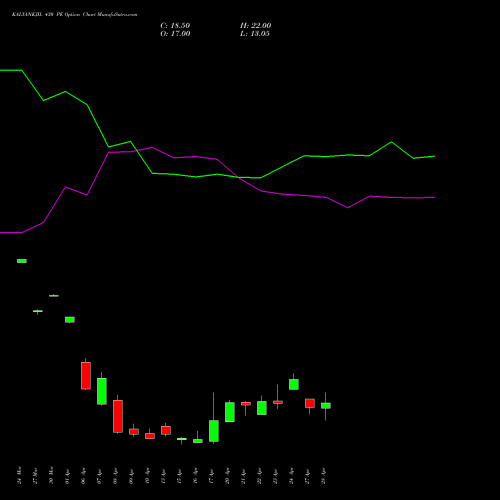Select the 20 Apr date label
Viewport: 500px width, 500px height.
click(x=227, y=475)
